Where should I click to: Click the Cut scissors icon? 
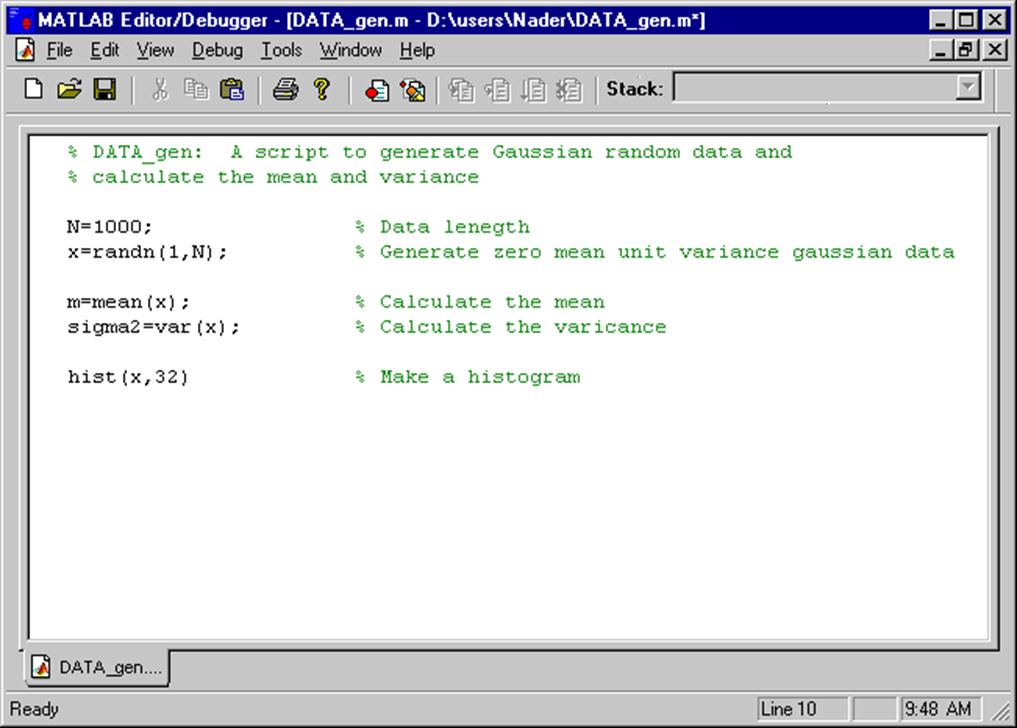[x=160, y=90]
